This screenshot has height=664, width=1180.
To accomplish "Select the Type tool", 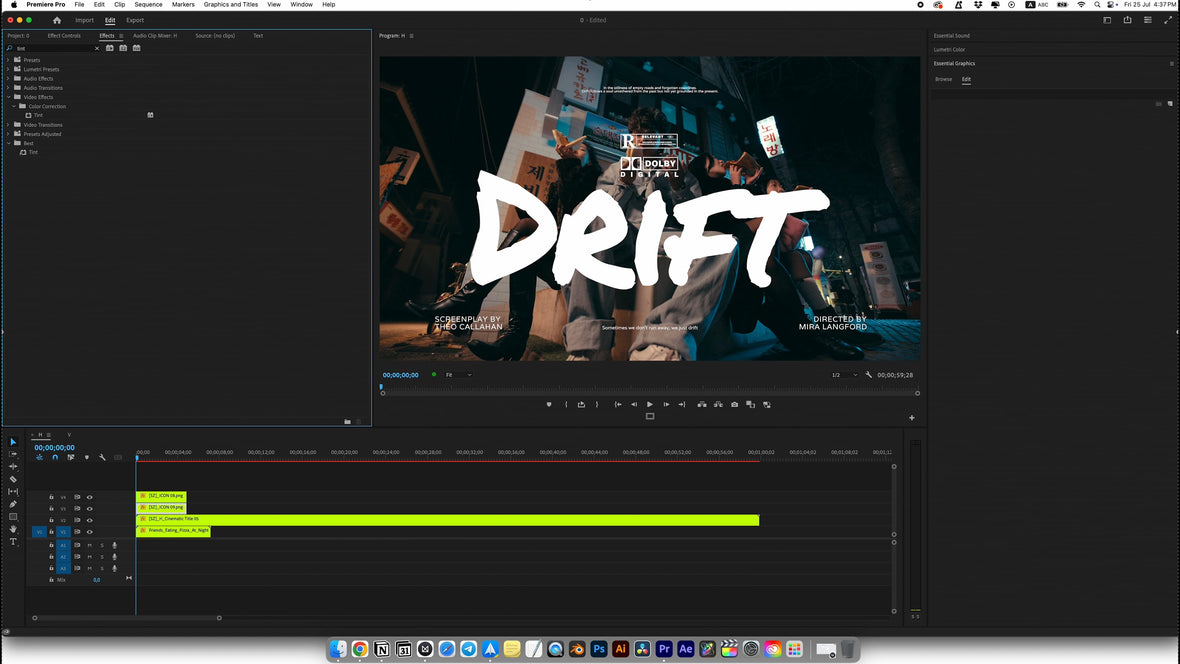I will 13,541.
